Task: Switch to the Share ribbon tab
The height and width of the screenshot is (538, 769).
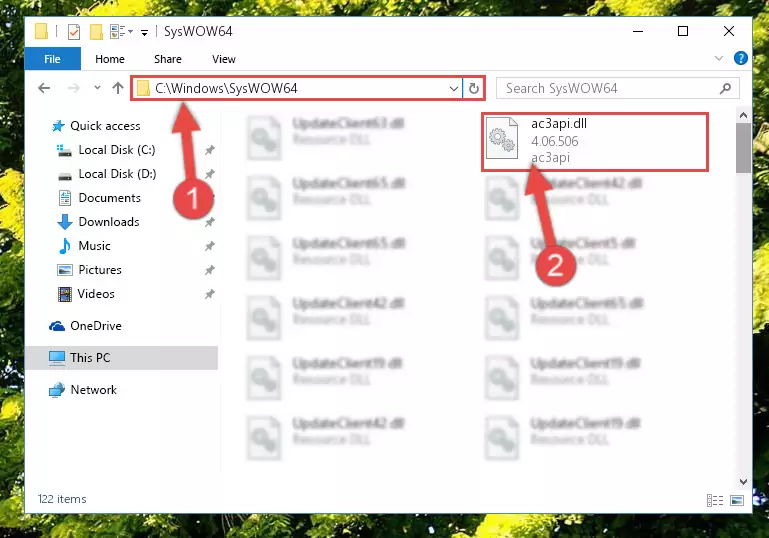Action: click(x=168, y=59)
